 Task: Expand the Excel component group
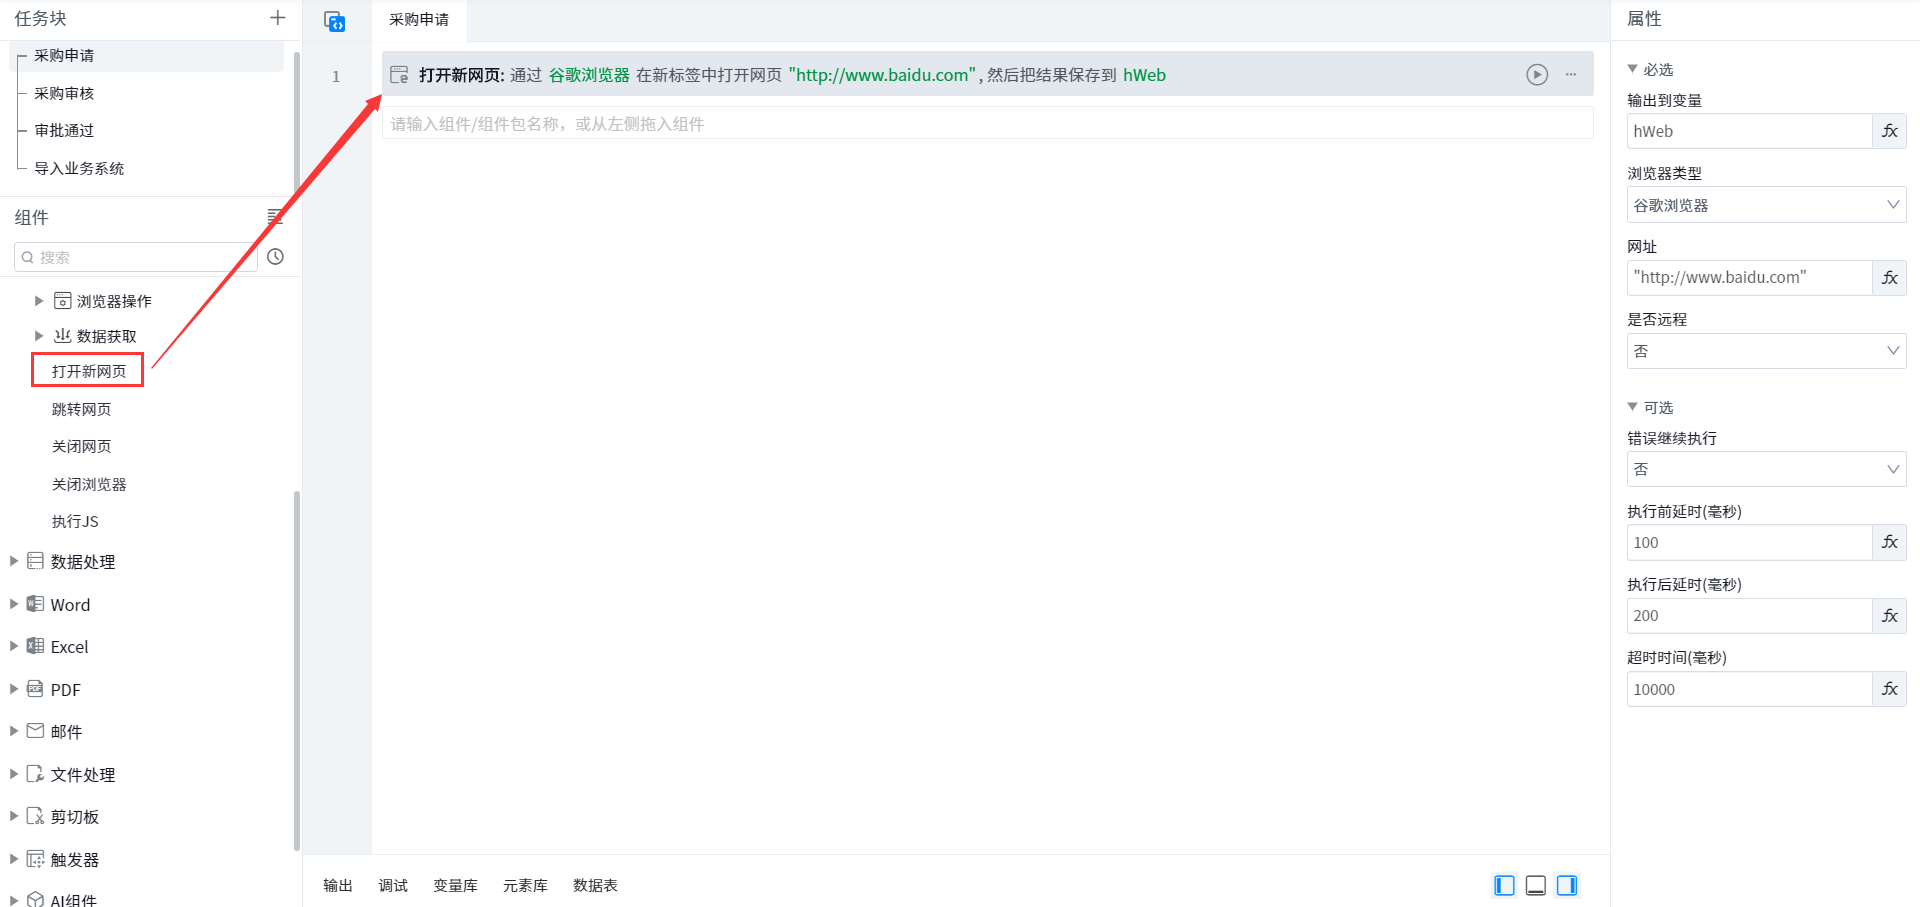(x=14, y=647)
